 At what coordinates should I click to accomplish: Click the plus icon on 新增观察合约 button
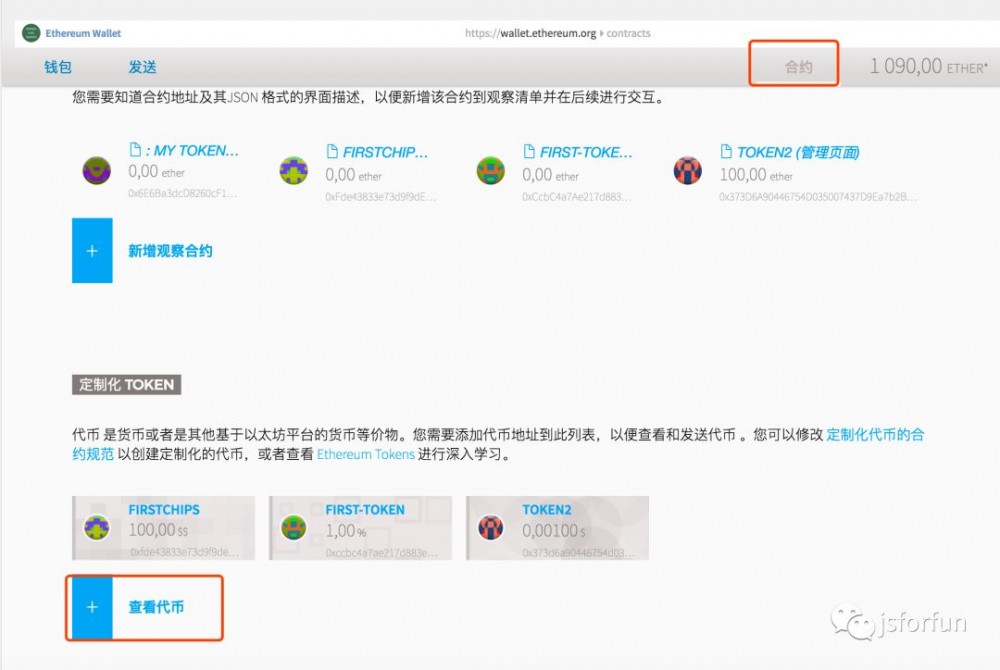point(92,251)
